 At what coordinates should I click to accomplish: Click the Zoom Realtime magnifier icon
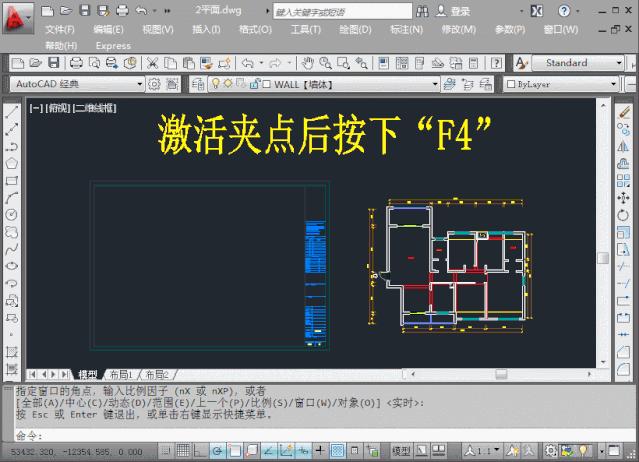(326, 63)
